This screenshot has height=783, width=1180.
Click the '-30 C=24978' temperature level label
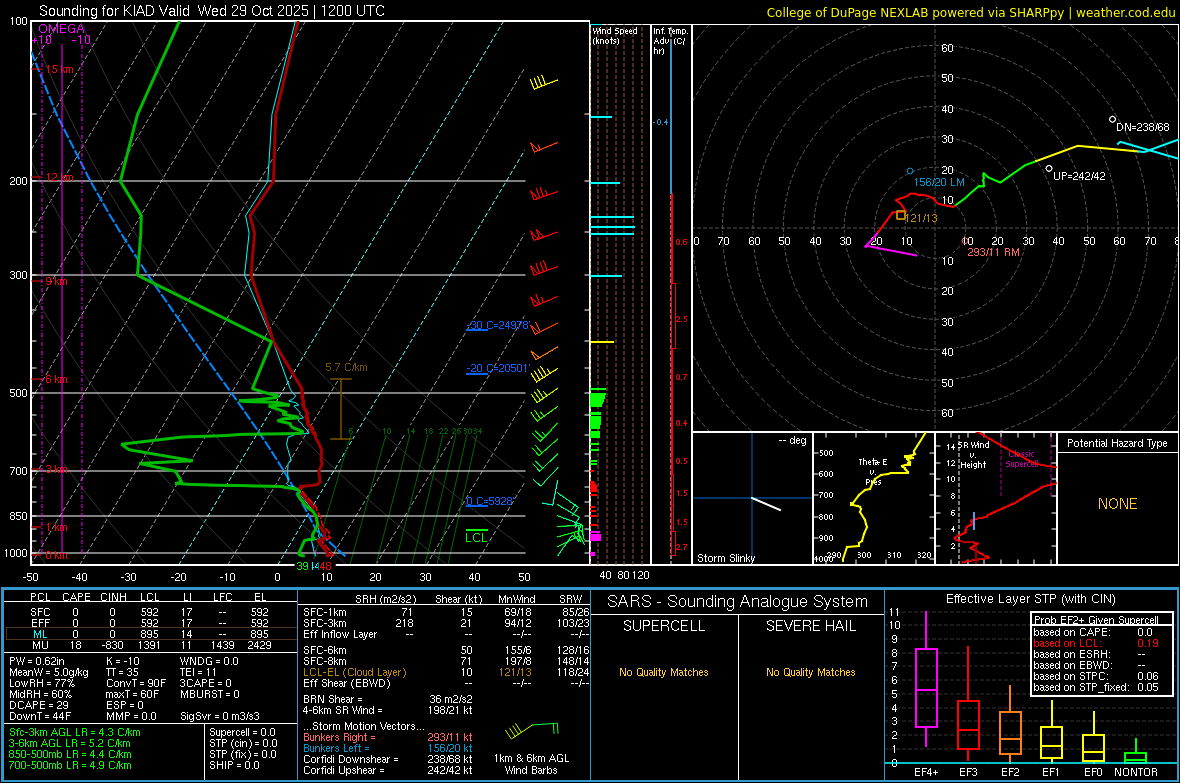[497, 325]
